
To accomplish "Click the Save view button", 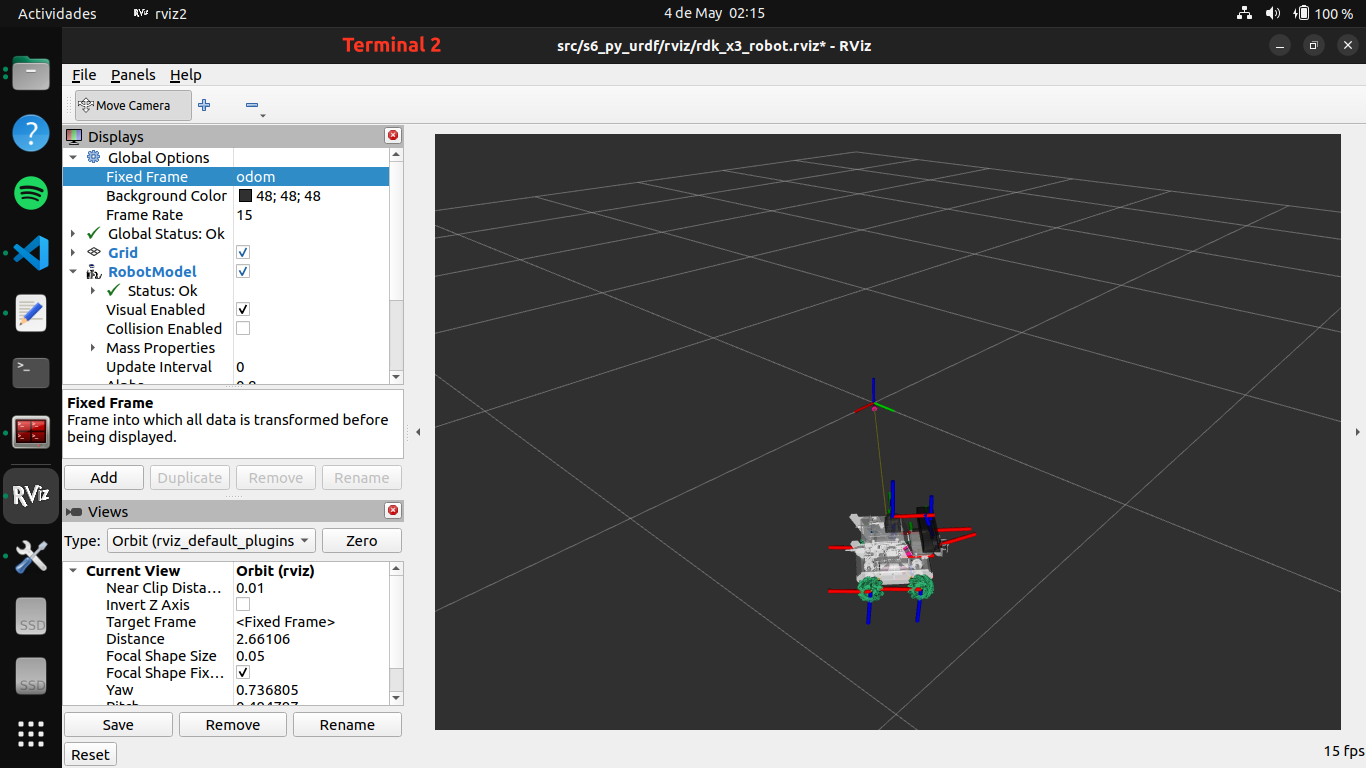I will tap(118, 724).
